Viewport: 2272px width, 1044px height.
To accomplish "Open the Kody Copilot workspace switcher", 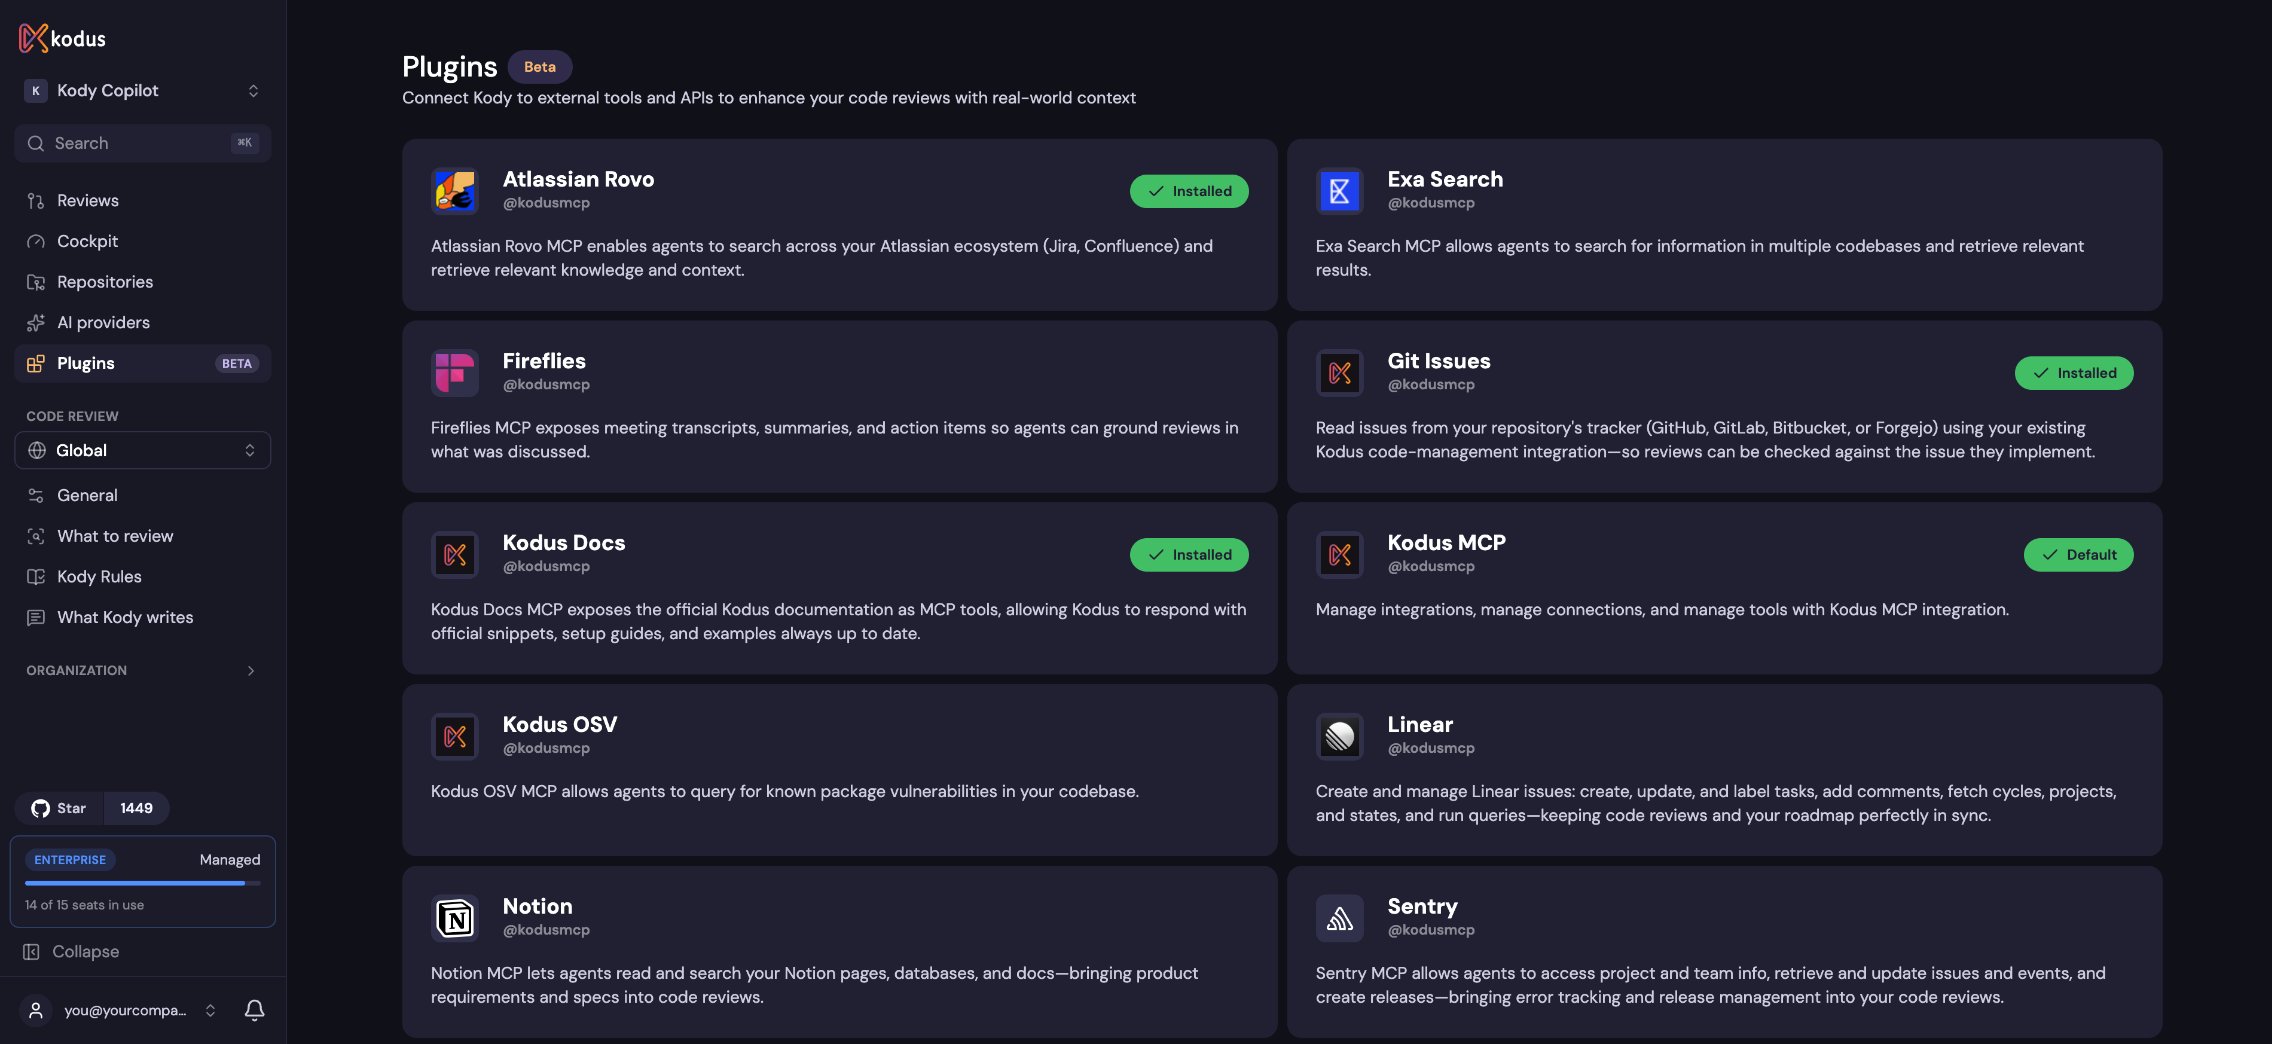I will coord(143,90).
